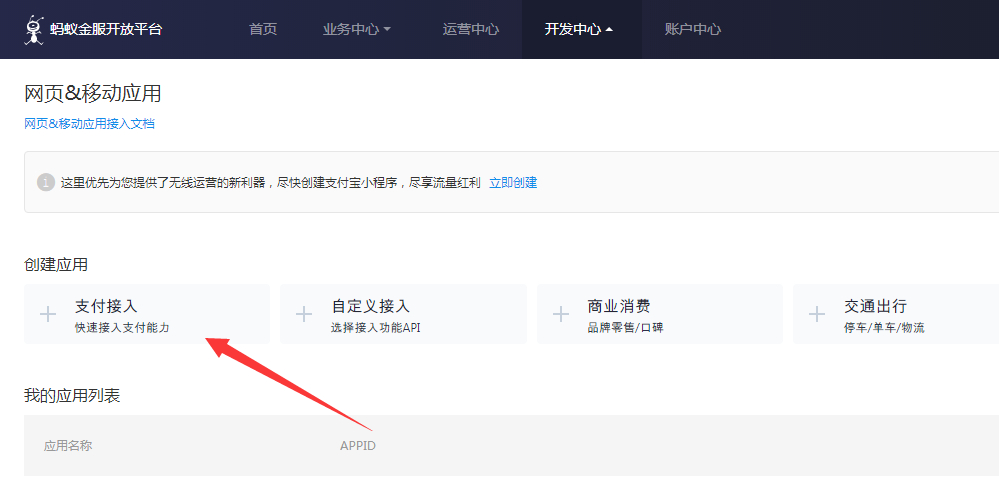
Task: Click the APPID column header
Action: 358,446
